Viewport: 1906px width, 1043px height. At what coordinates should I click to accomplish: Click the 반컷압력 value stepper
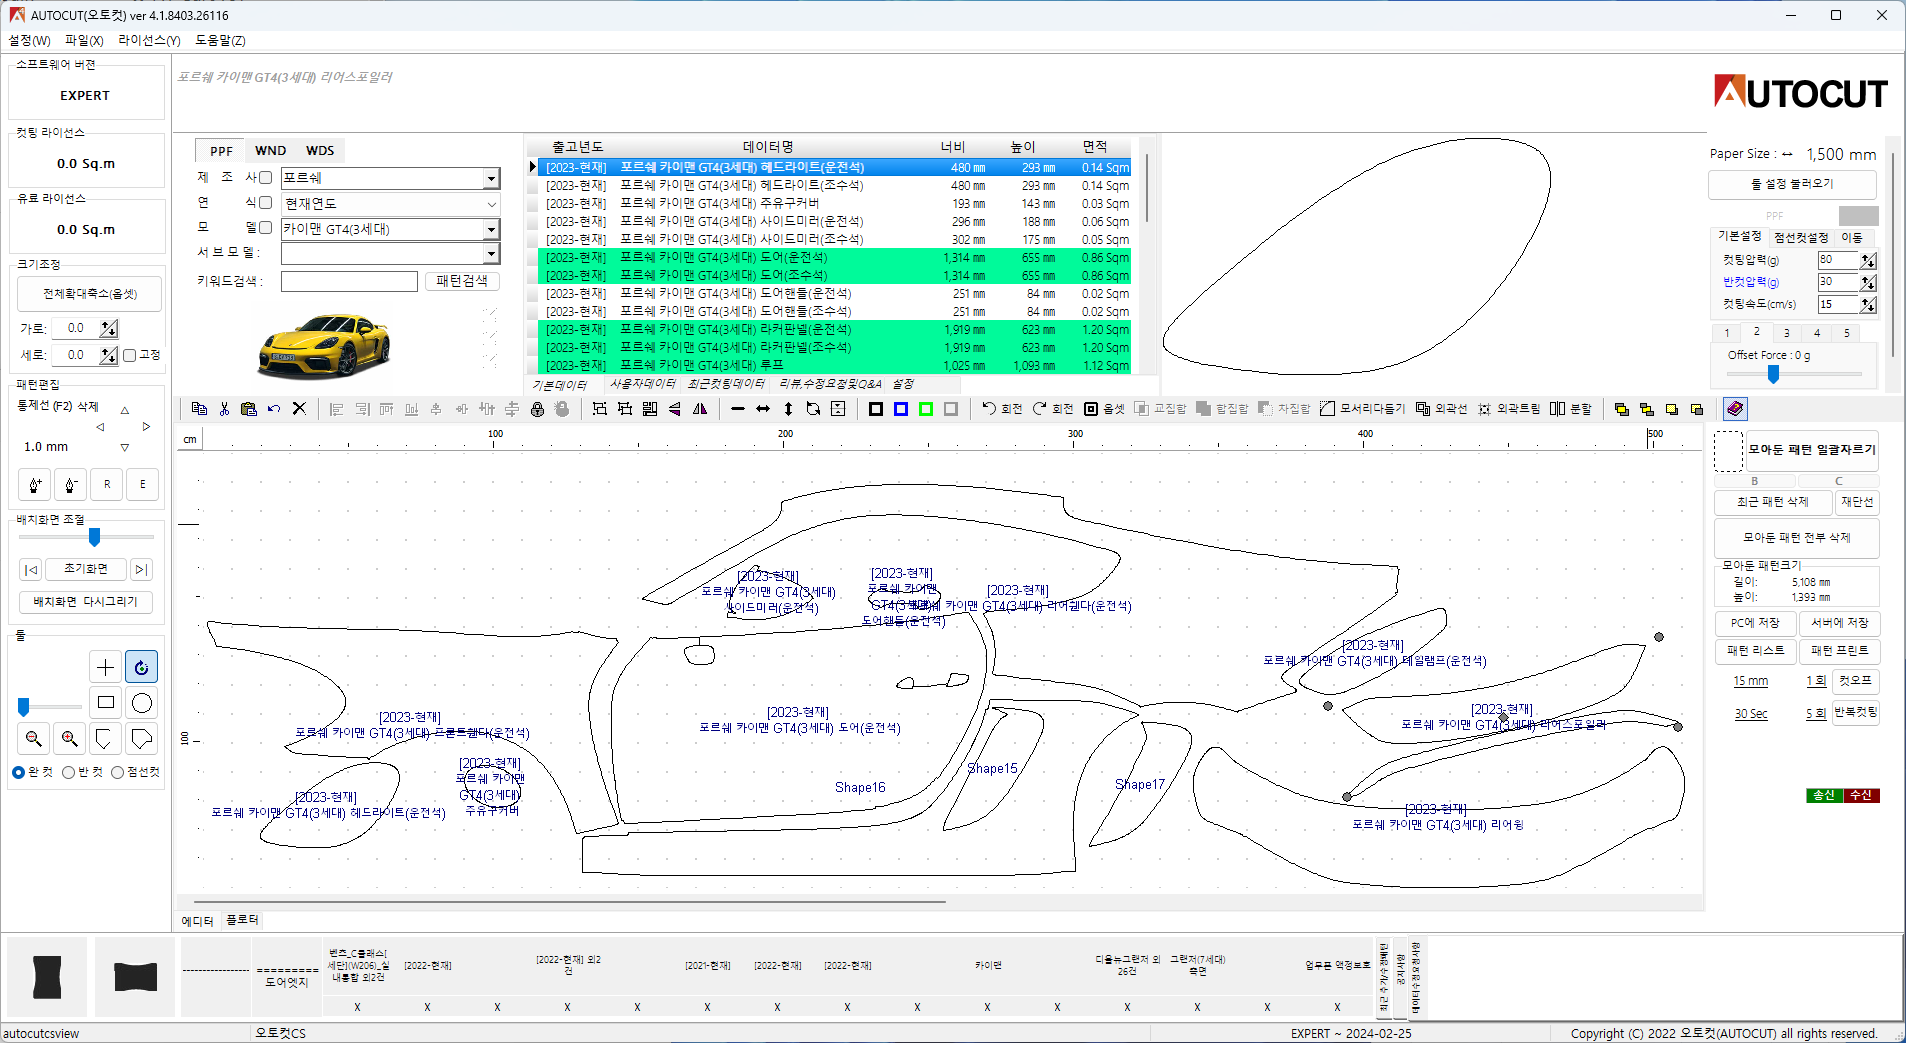click(1868, 282)
